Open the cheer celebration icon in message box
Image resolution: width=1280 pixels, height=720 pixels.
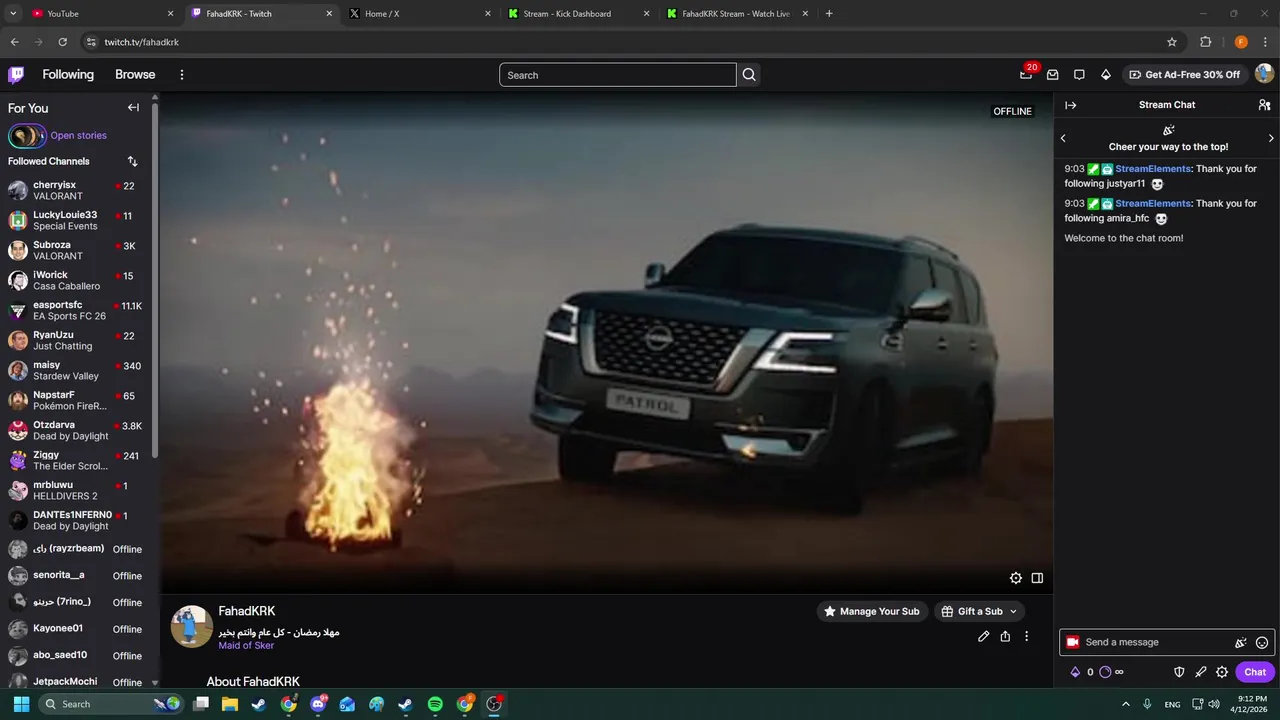point(1241,643)
